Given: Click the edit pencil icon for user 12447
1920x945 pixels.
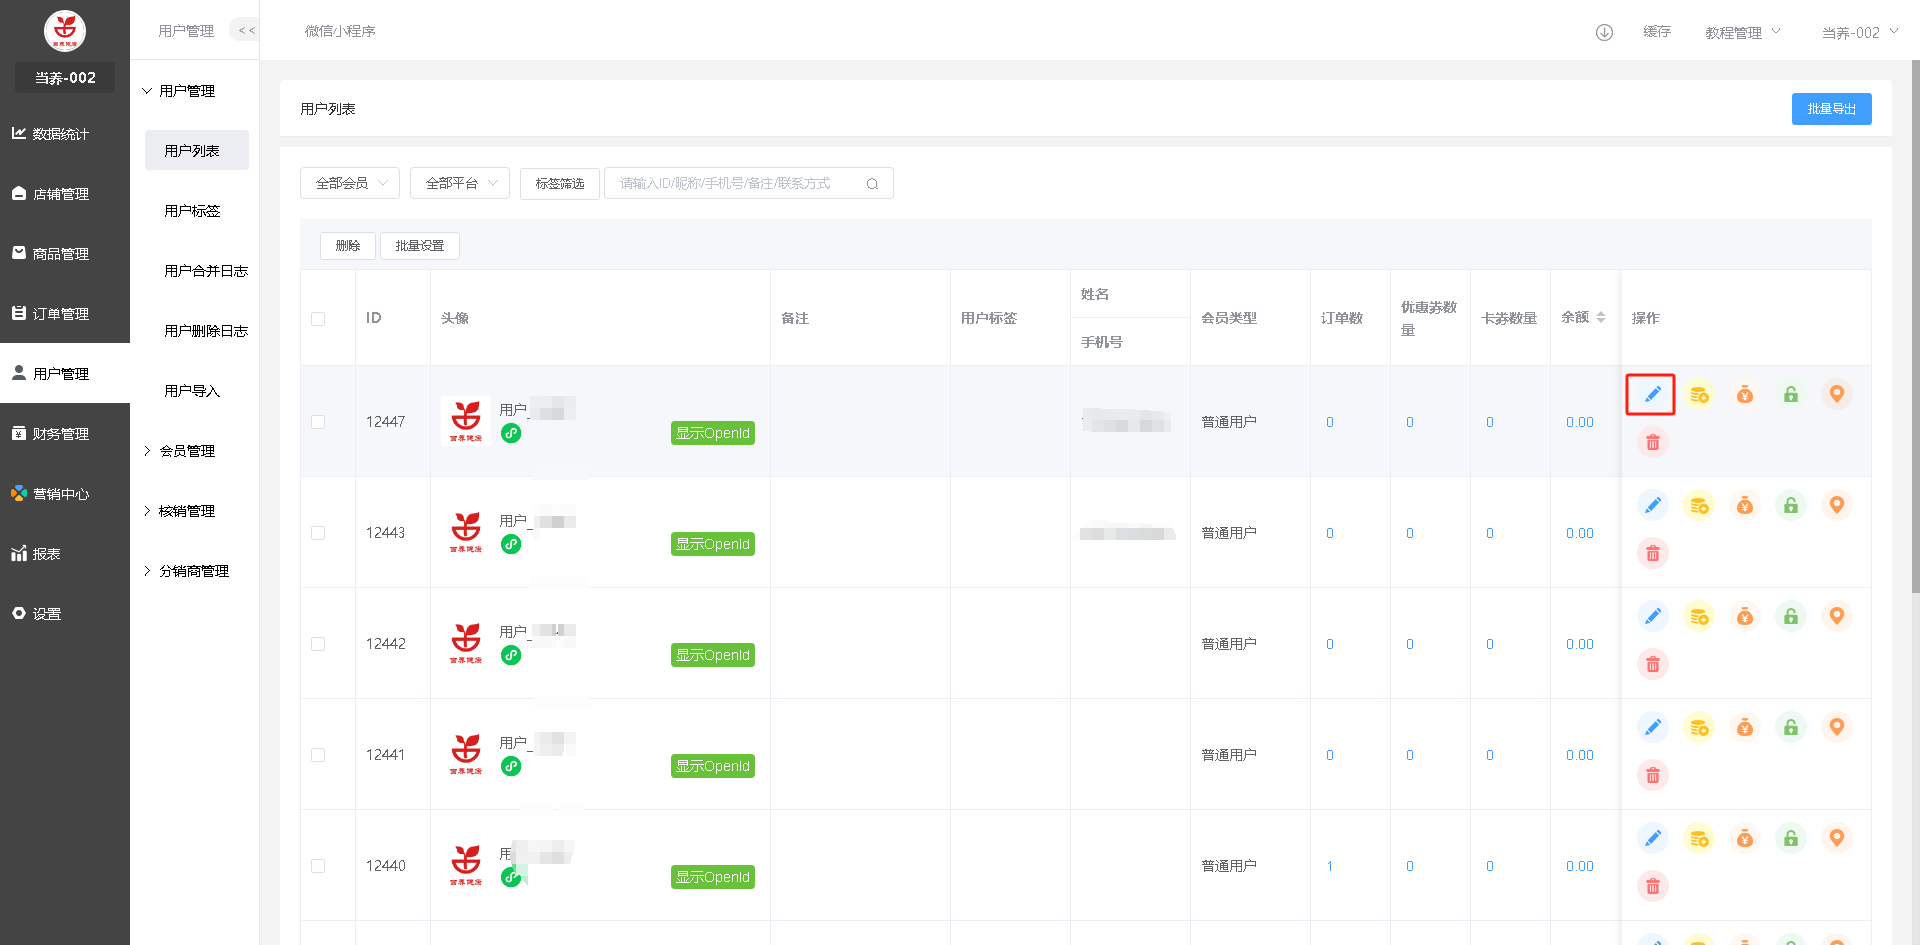Looking at the screenshot, I should [x=1652, y=394].
